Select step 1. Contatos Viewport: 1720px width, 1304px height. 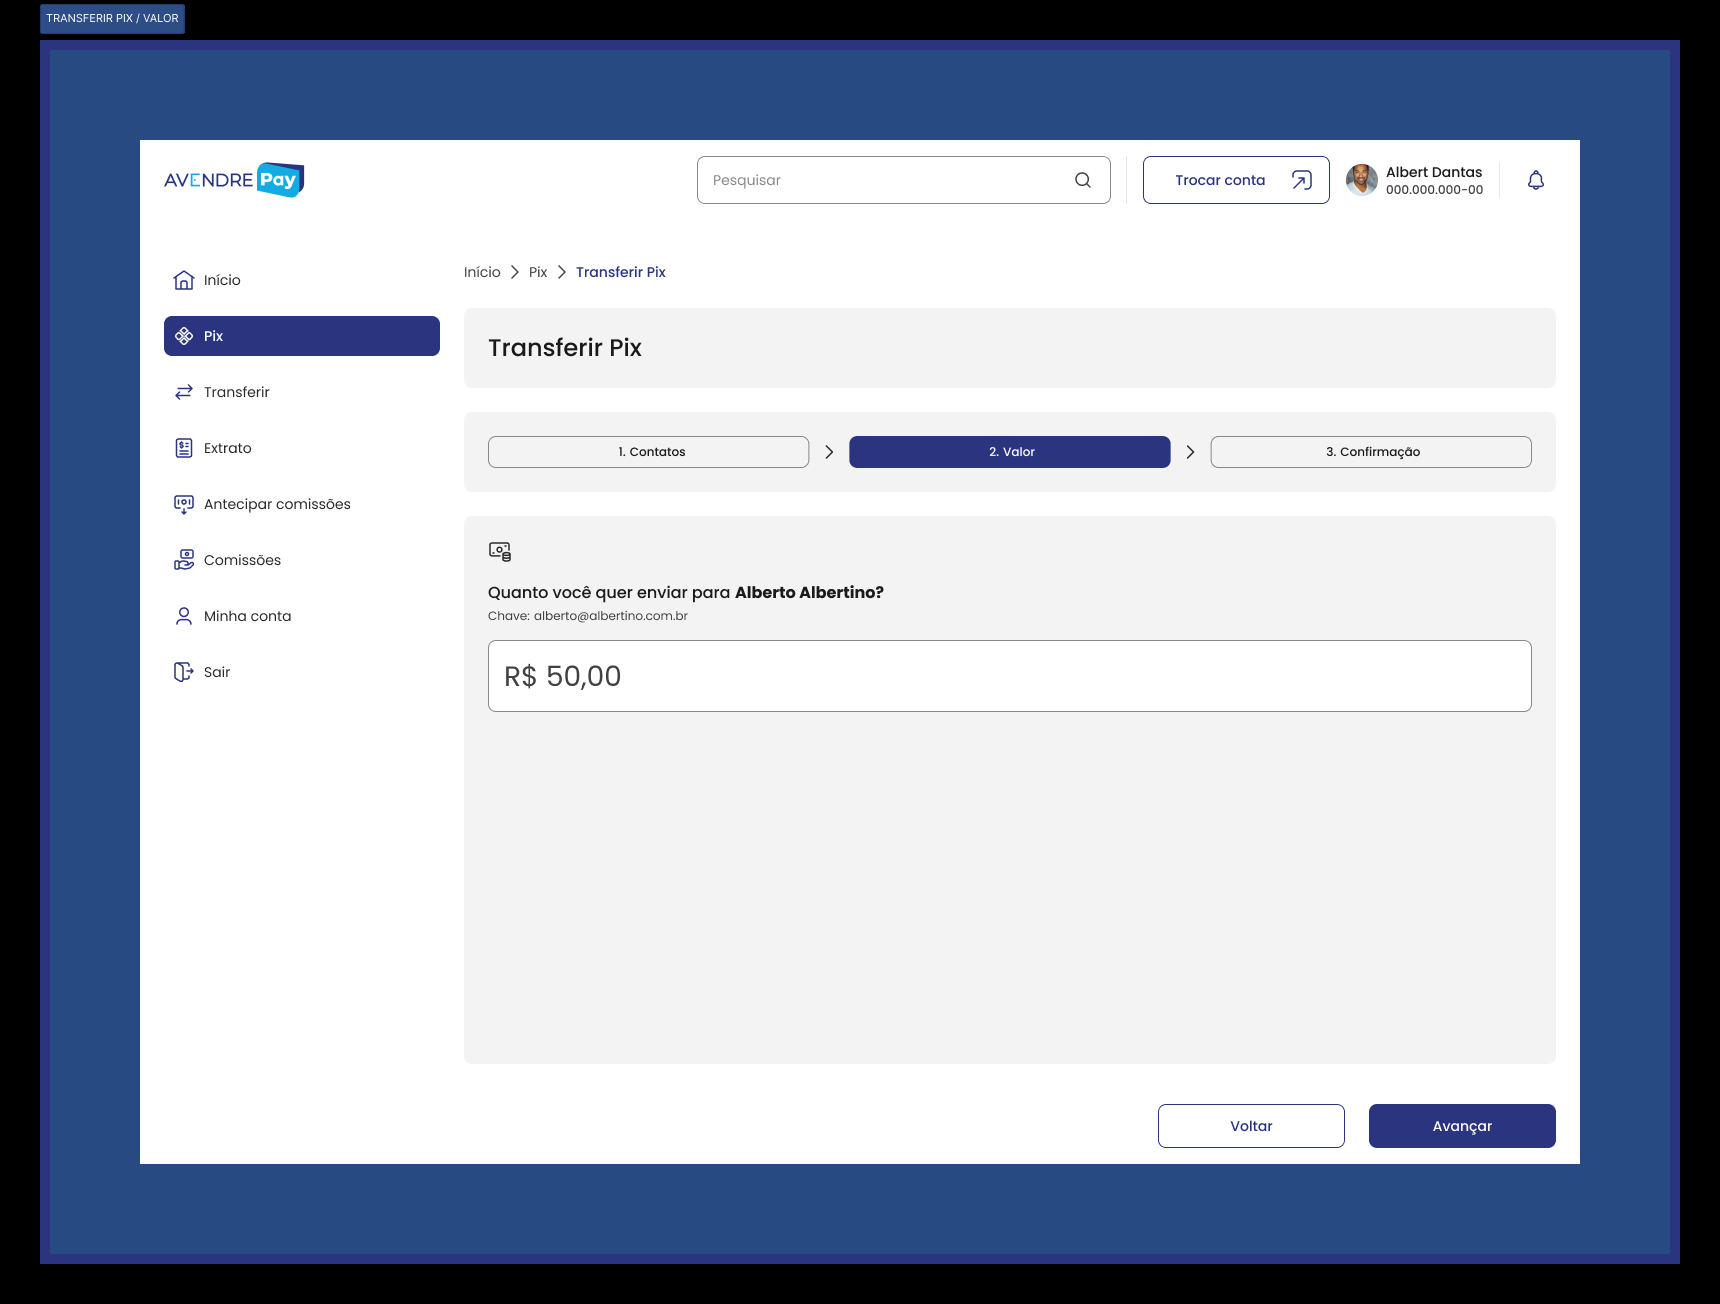[648, 452]
